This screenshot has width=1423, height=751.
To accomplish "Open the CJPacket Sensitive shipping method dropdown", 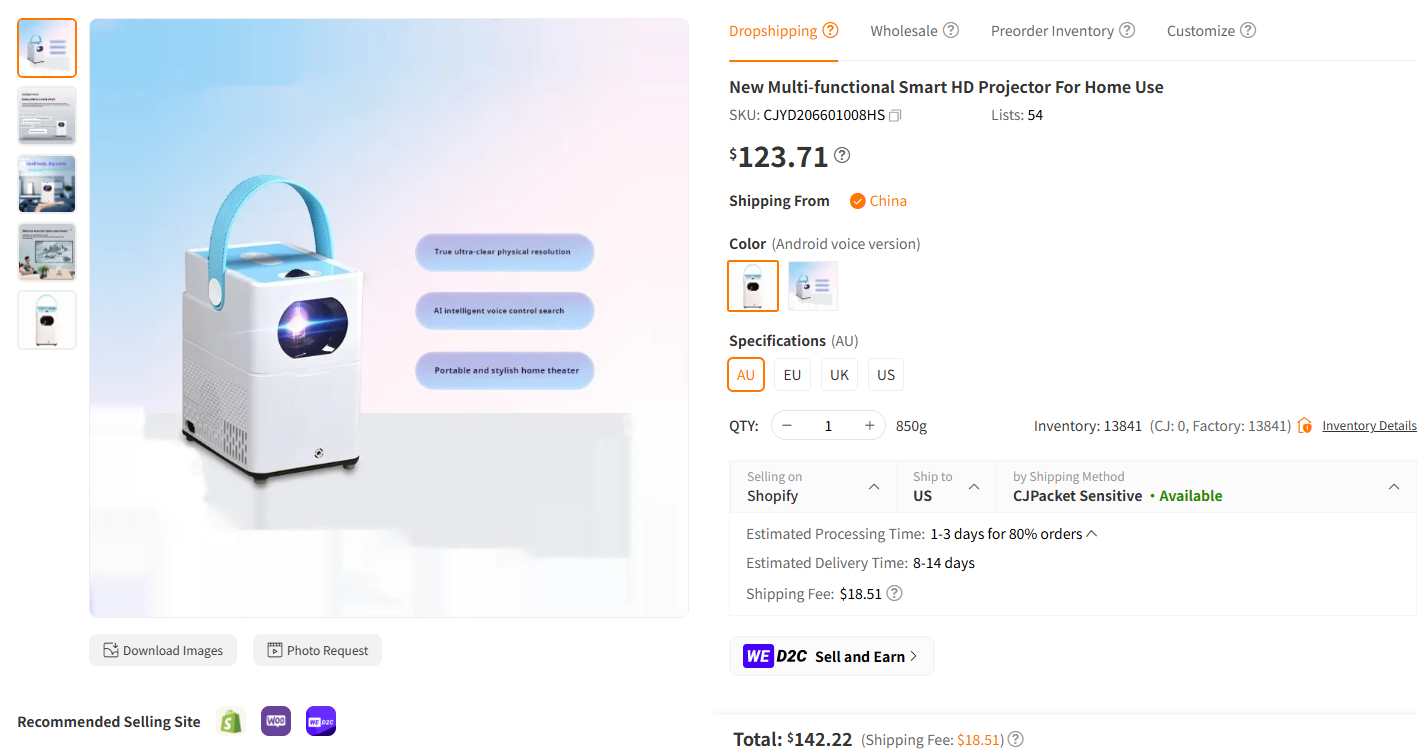I will pyautogui.click(x=1206, y=487).
